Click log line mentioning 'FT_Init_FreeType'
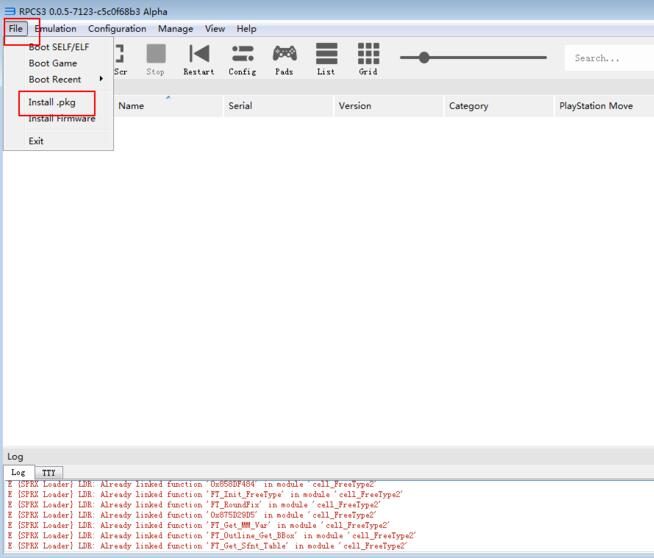Screen dimensions: 654x558 pos(205,495)
